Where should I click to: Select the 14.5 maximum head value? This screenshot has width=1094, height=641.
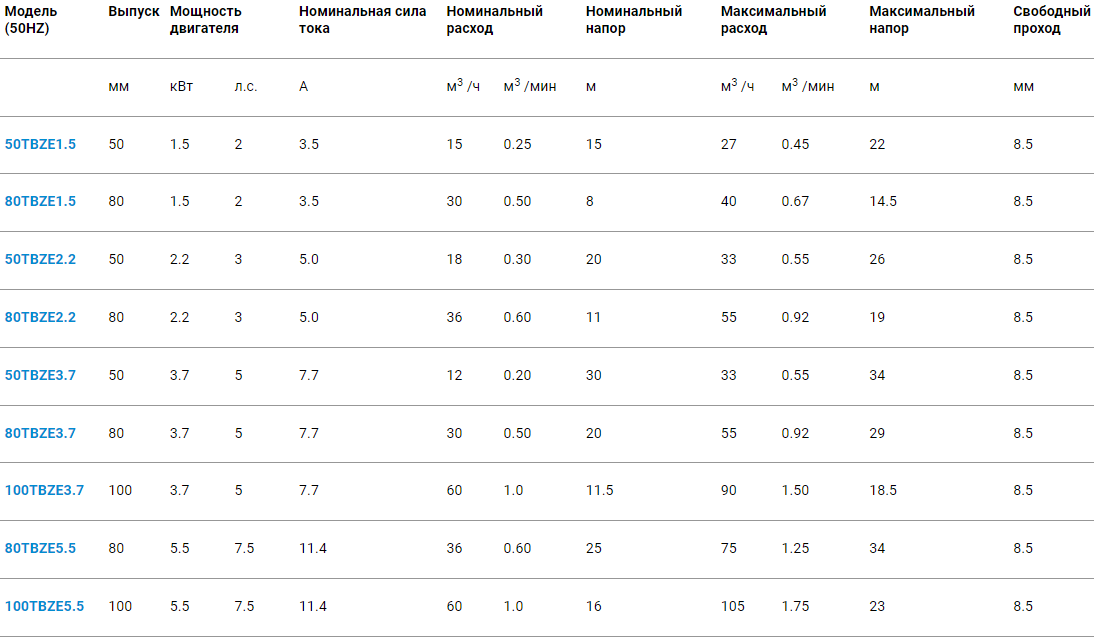(x=883, y=202)
